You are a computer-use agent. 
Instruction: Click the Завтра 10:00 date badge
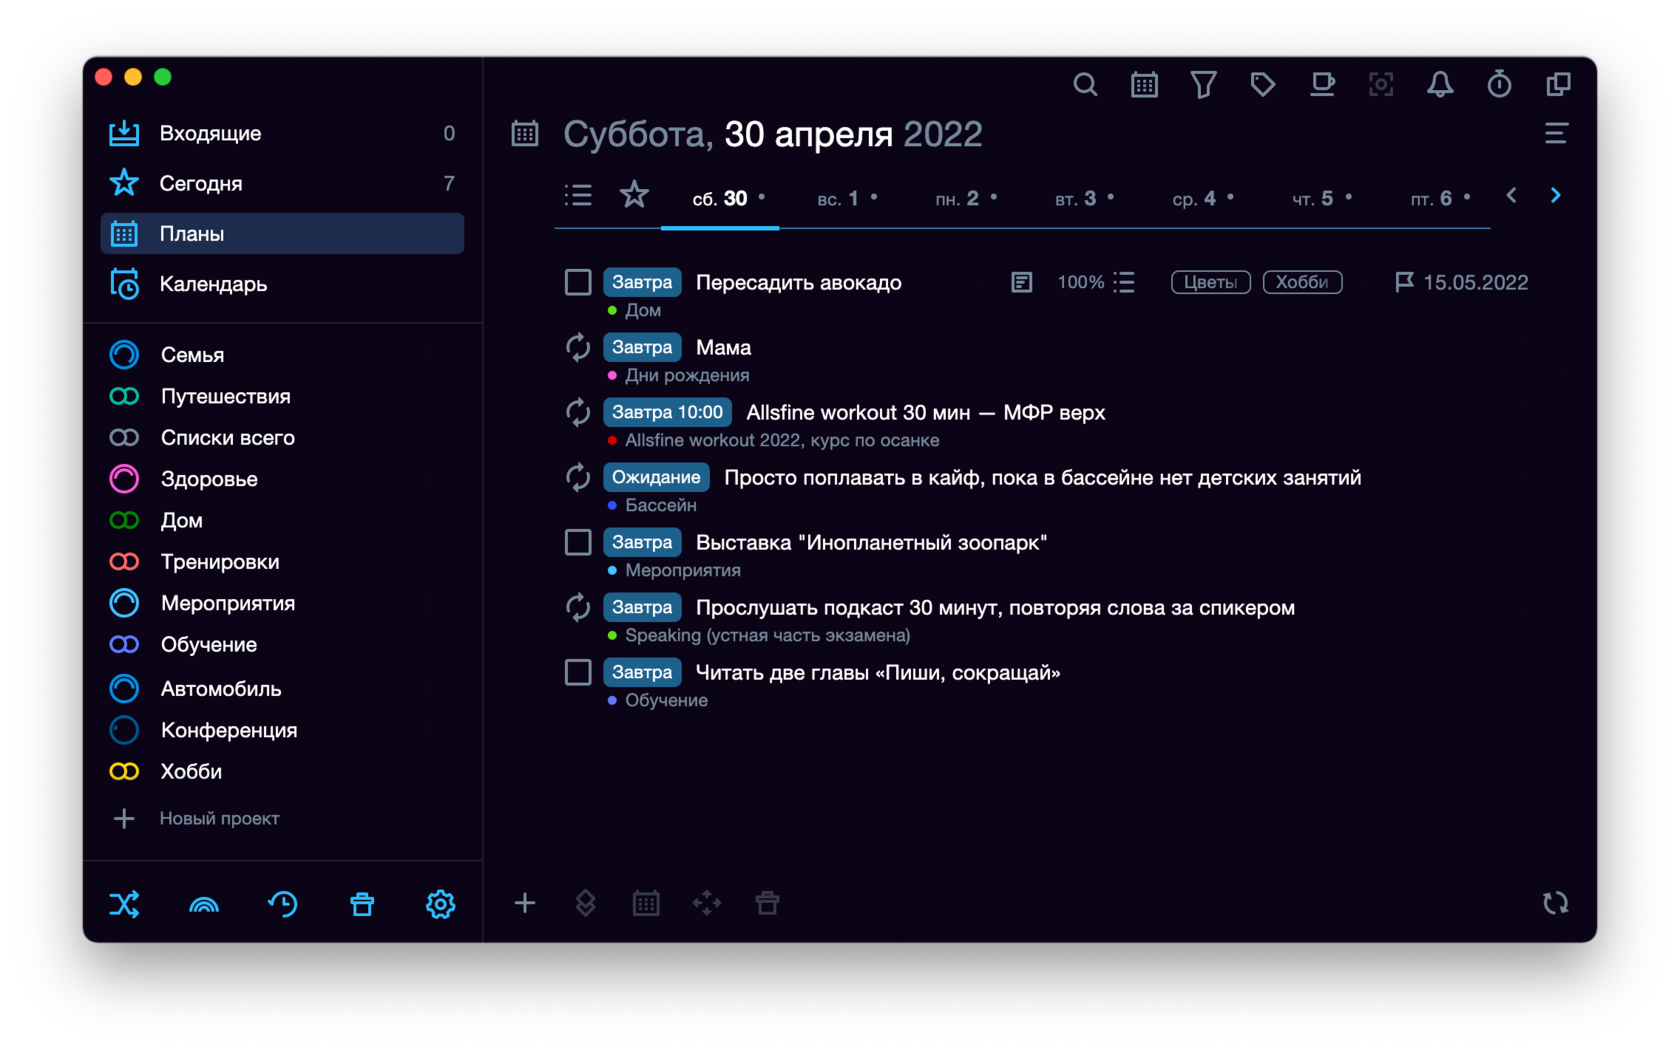[x=667, y=412]
